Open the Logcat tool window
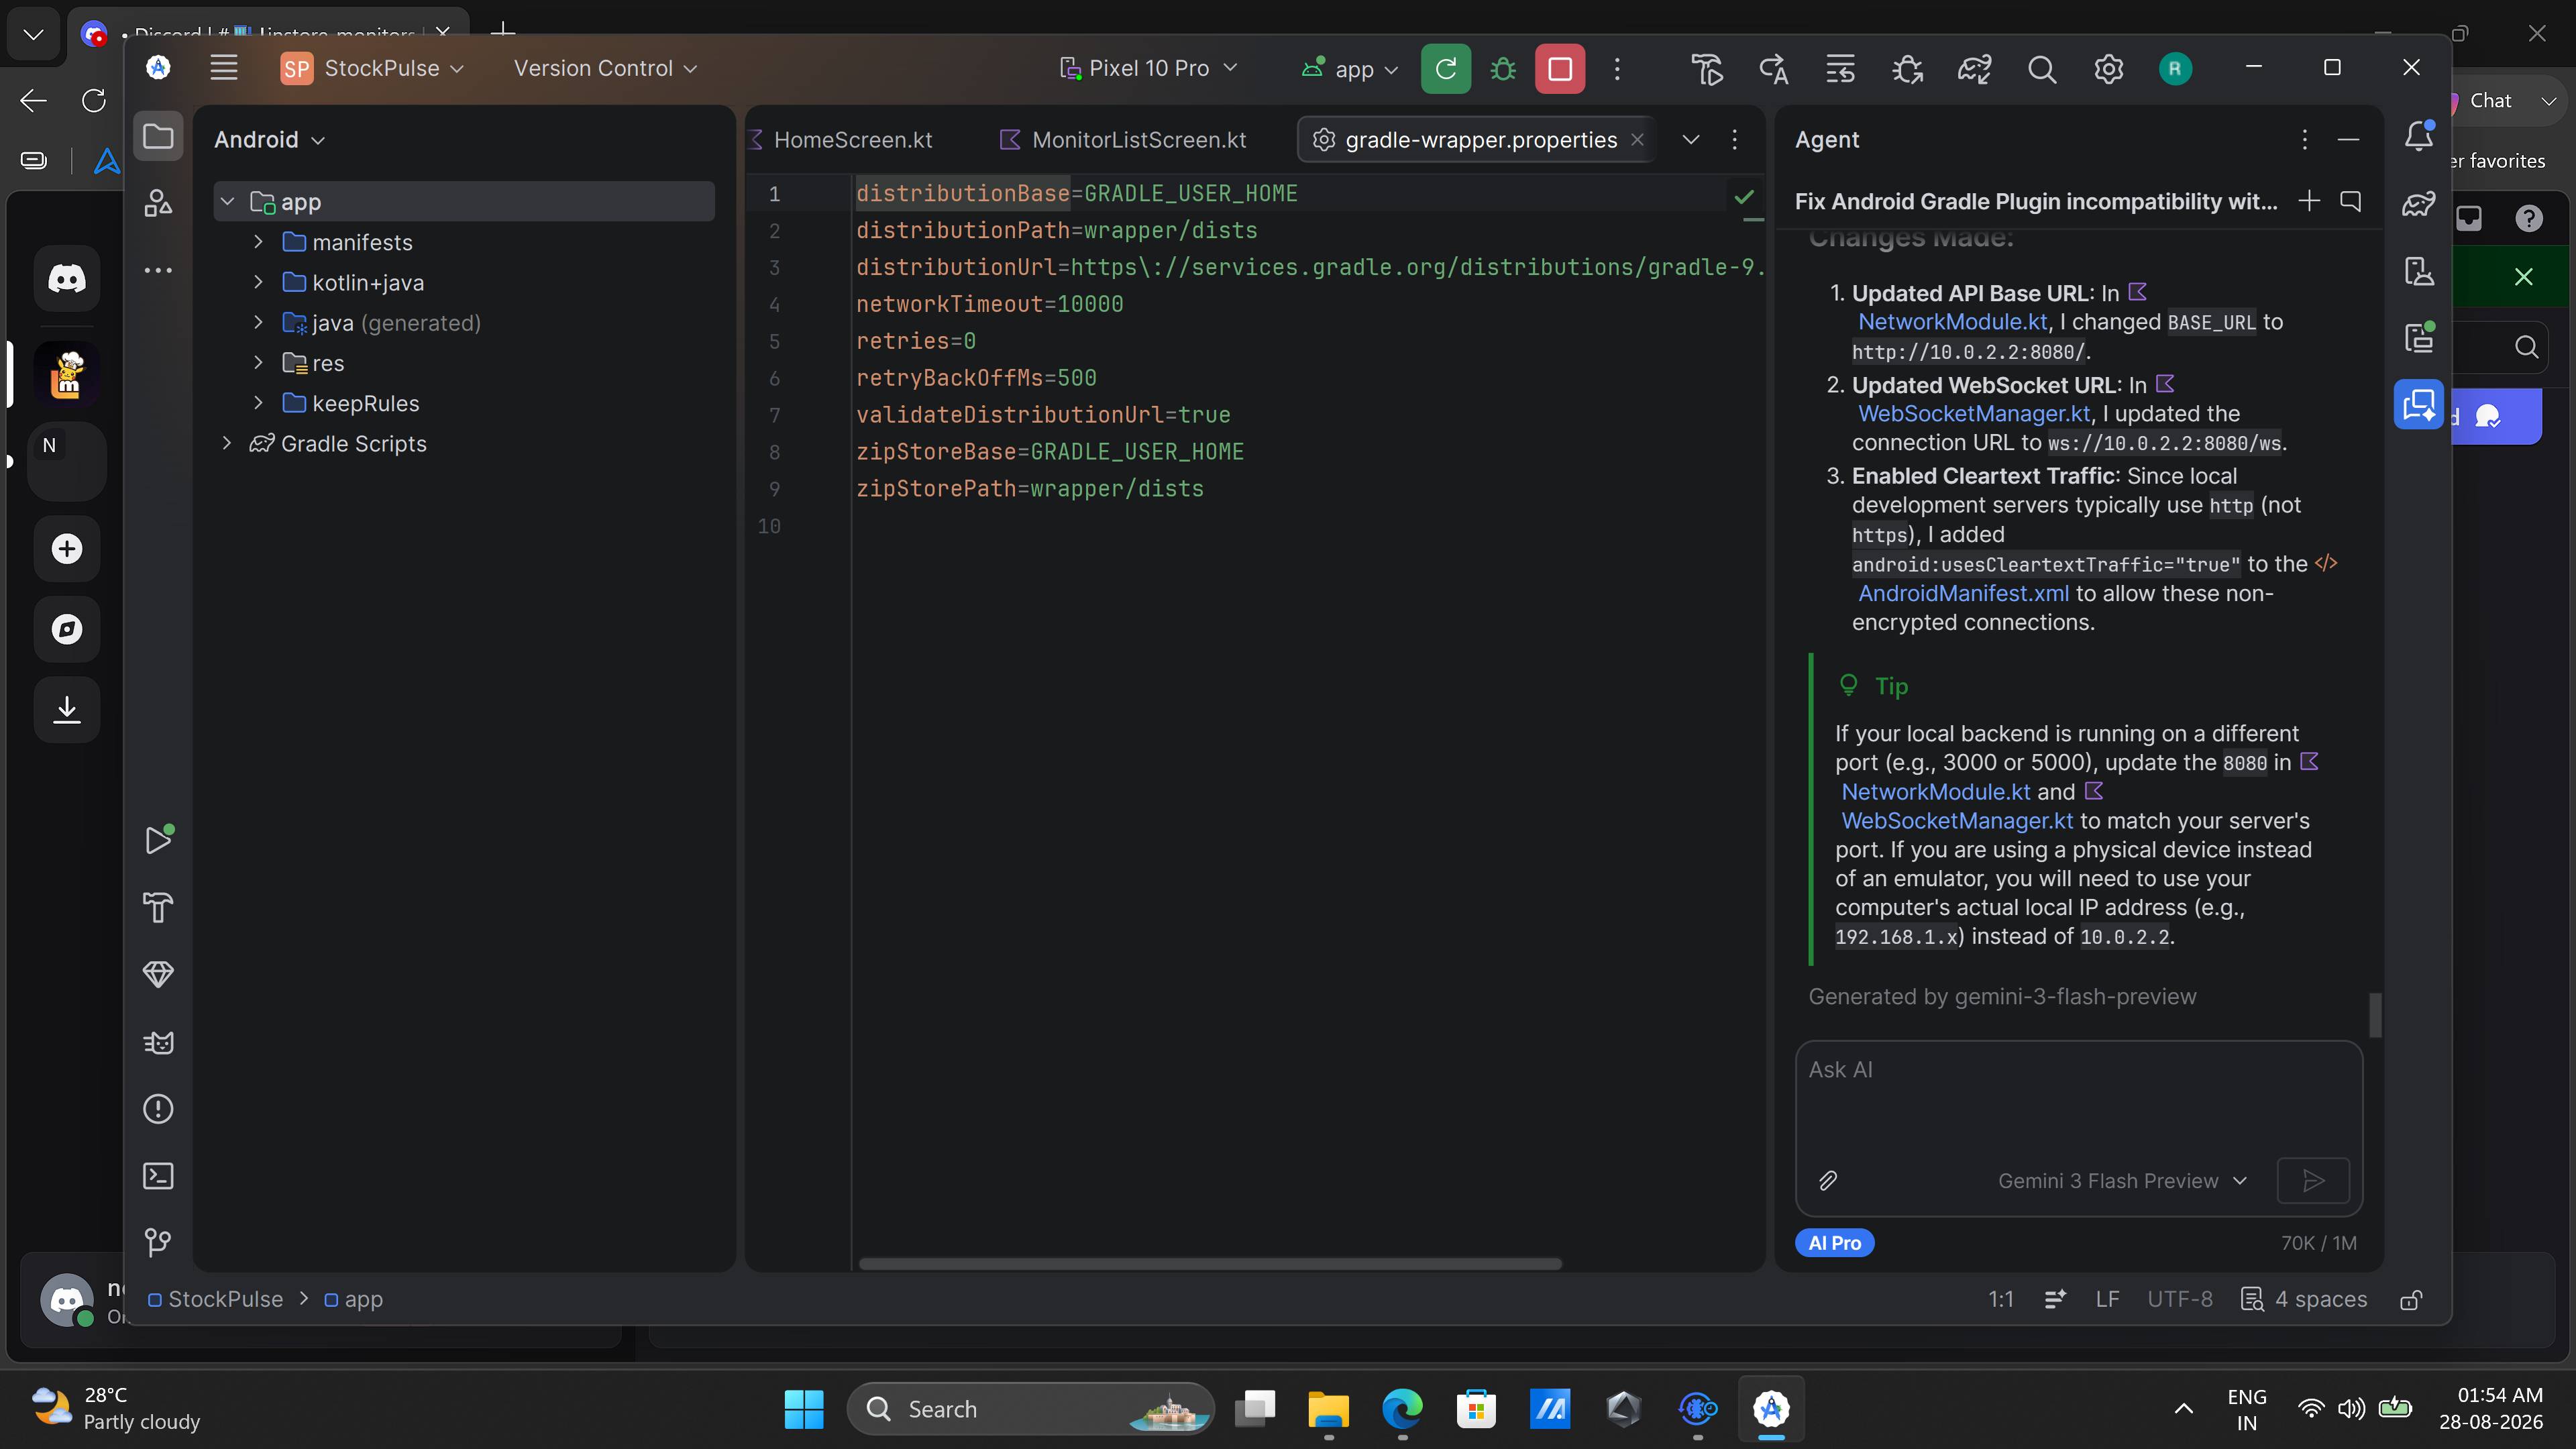The height and width of the screenshot is (1449, 2576). pyautogui.click(x=158, y=1042)
